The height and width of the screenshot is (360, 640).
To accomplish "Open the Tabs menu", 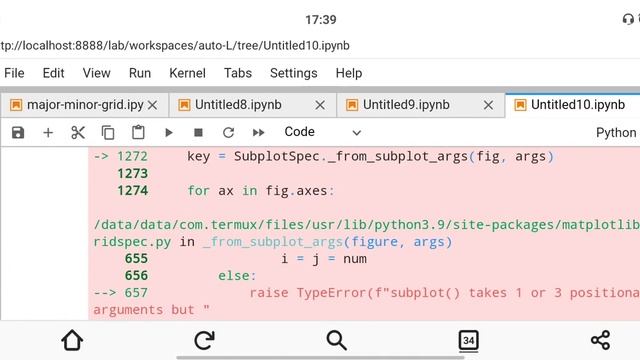I will tap(238, 73).
